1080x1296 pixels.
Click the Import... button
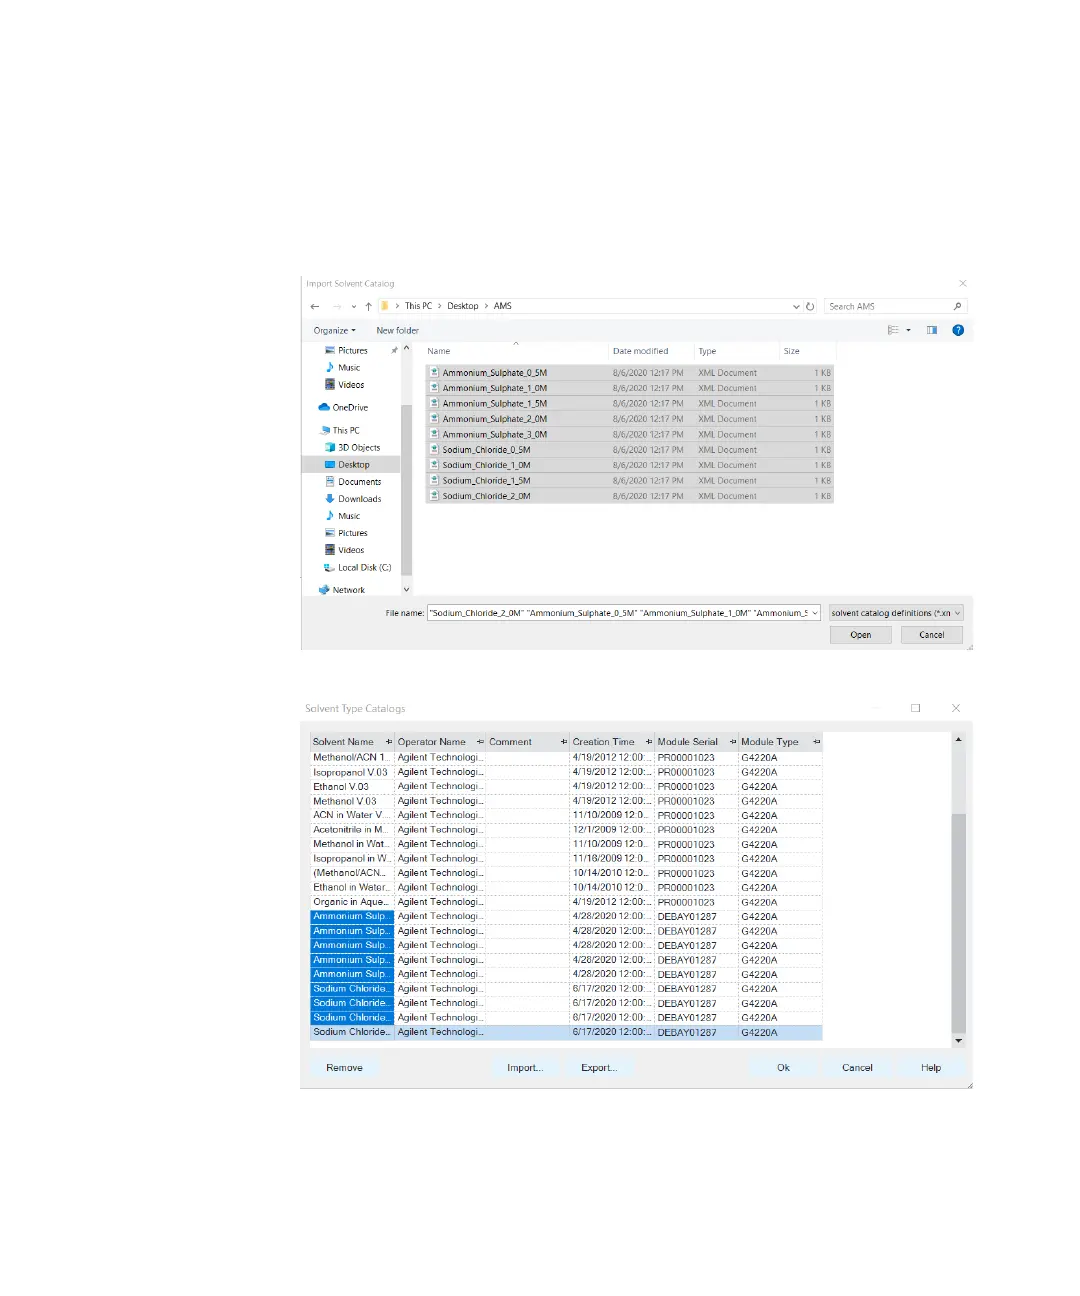(525, 1068)
